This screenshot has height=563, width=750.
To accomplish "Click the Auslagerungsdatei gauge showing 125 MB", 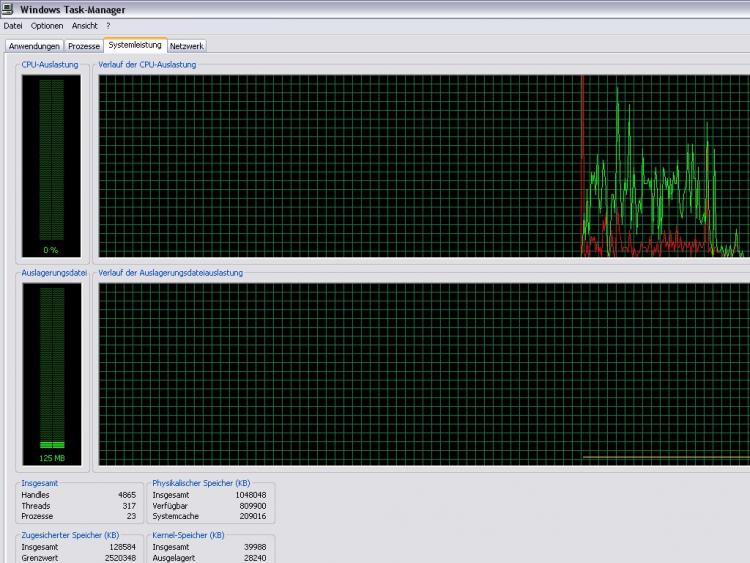I will [52, 374].
